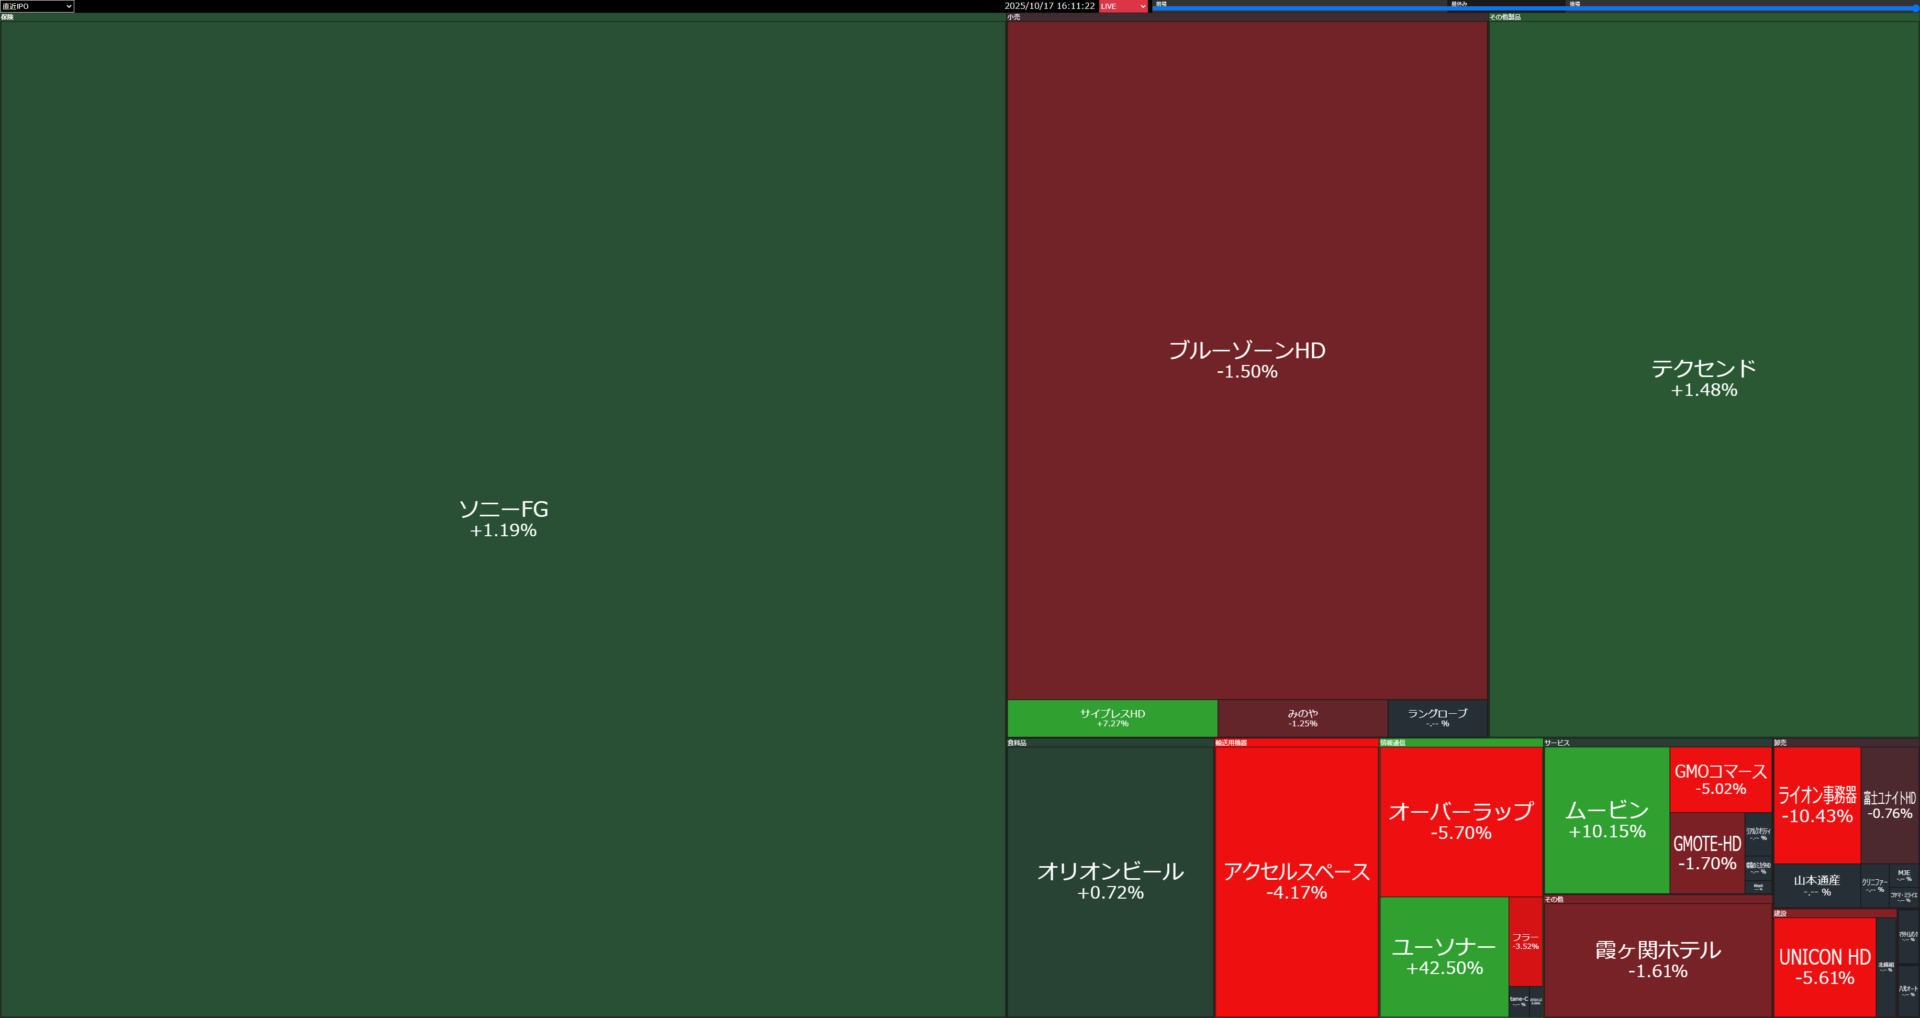
Task: Select the ソニーFG tile
Action: point(503,518)
